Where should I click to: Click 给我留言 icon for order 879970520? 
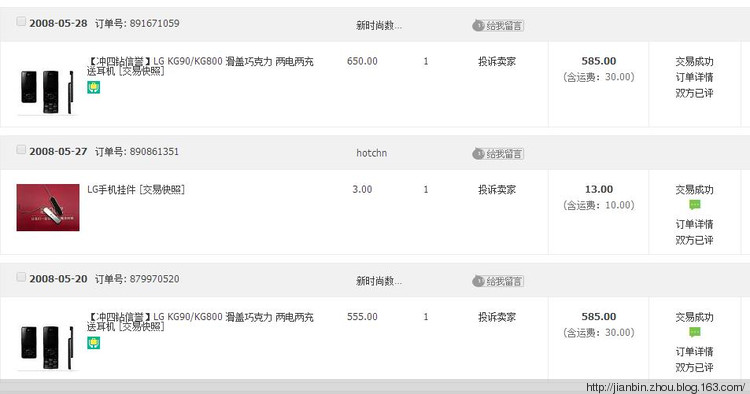tap(498, 281)
